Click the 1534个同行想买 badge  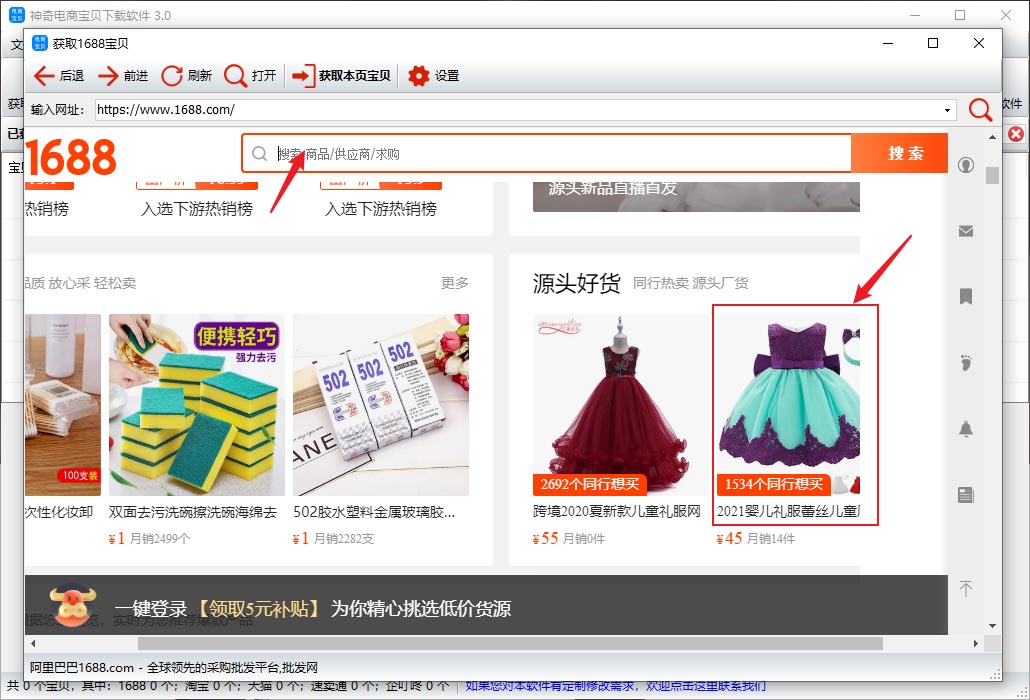774,485
